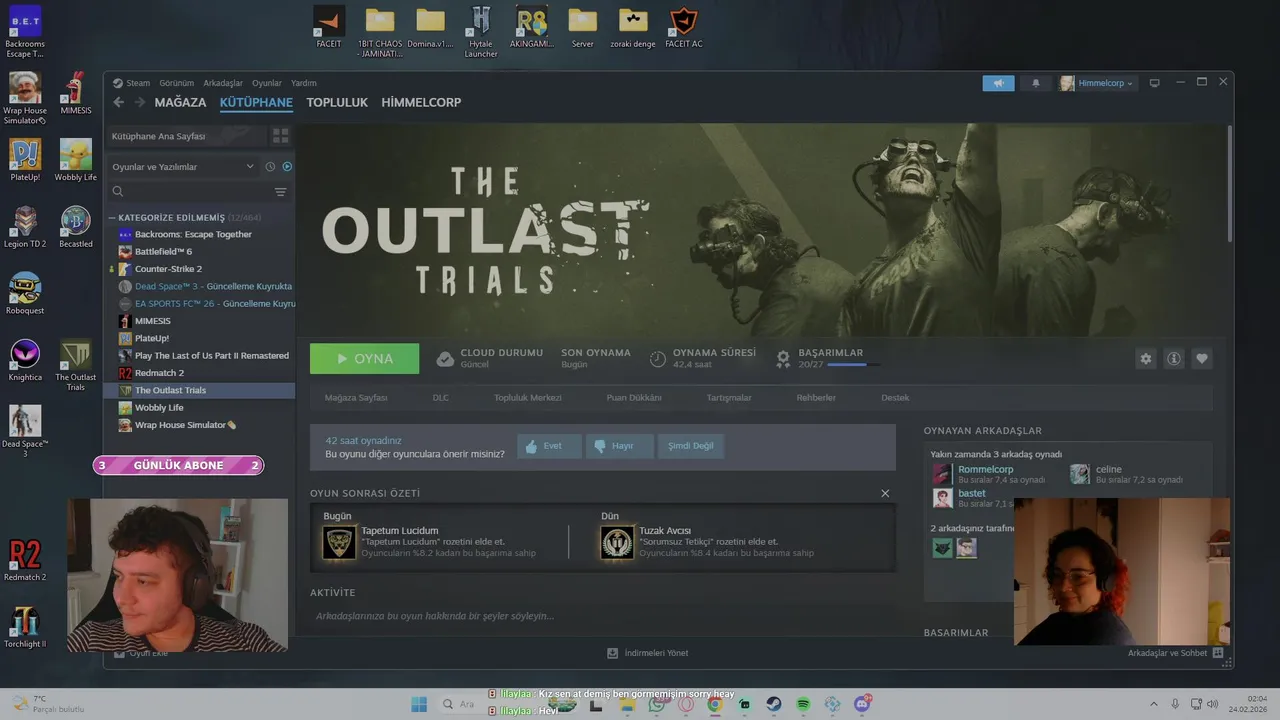Open the Tapetum Lucidum achievement badge
The height and width of the screenshot is (720, 1280).
tap(340, 542)
